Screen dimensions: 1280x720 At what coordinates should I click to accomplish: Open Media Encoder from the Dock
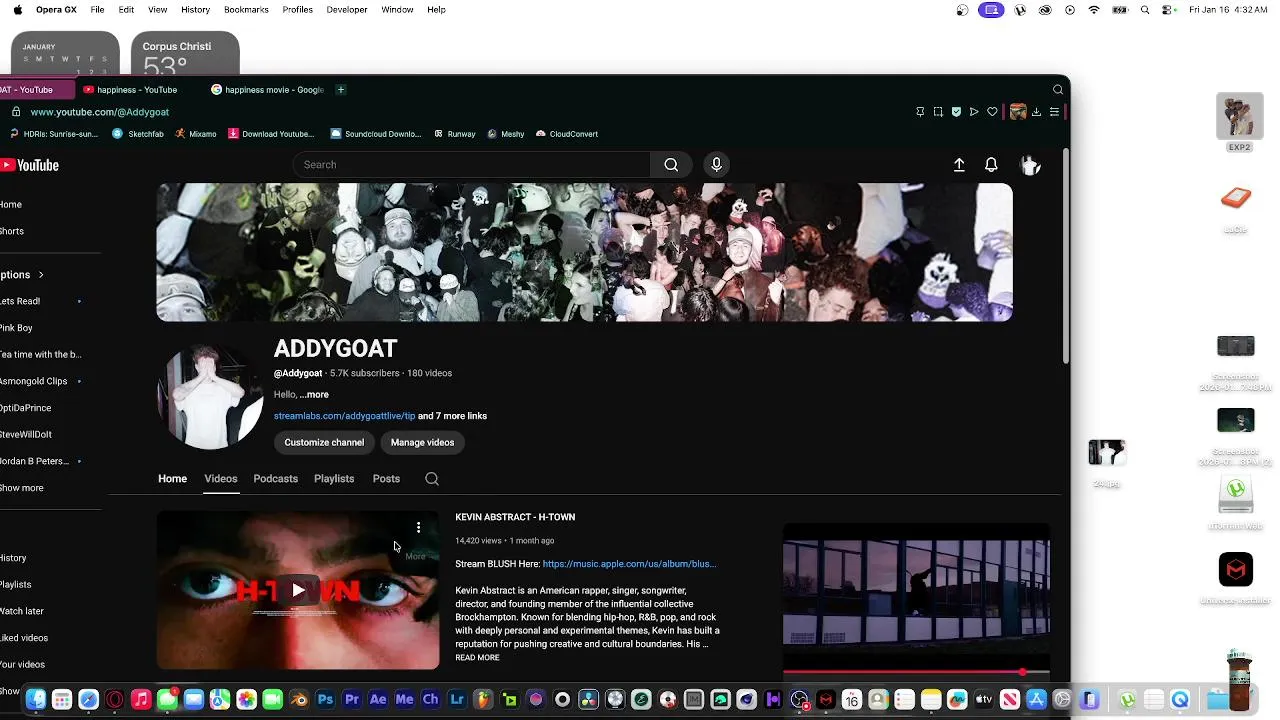[404, 700]
